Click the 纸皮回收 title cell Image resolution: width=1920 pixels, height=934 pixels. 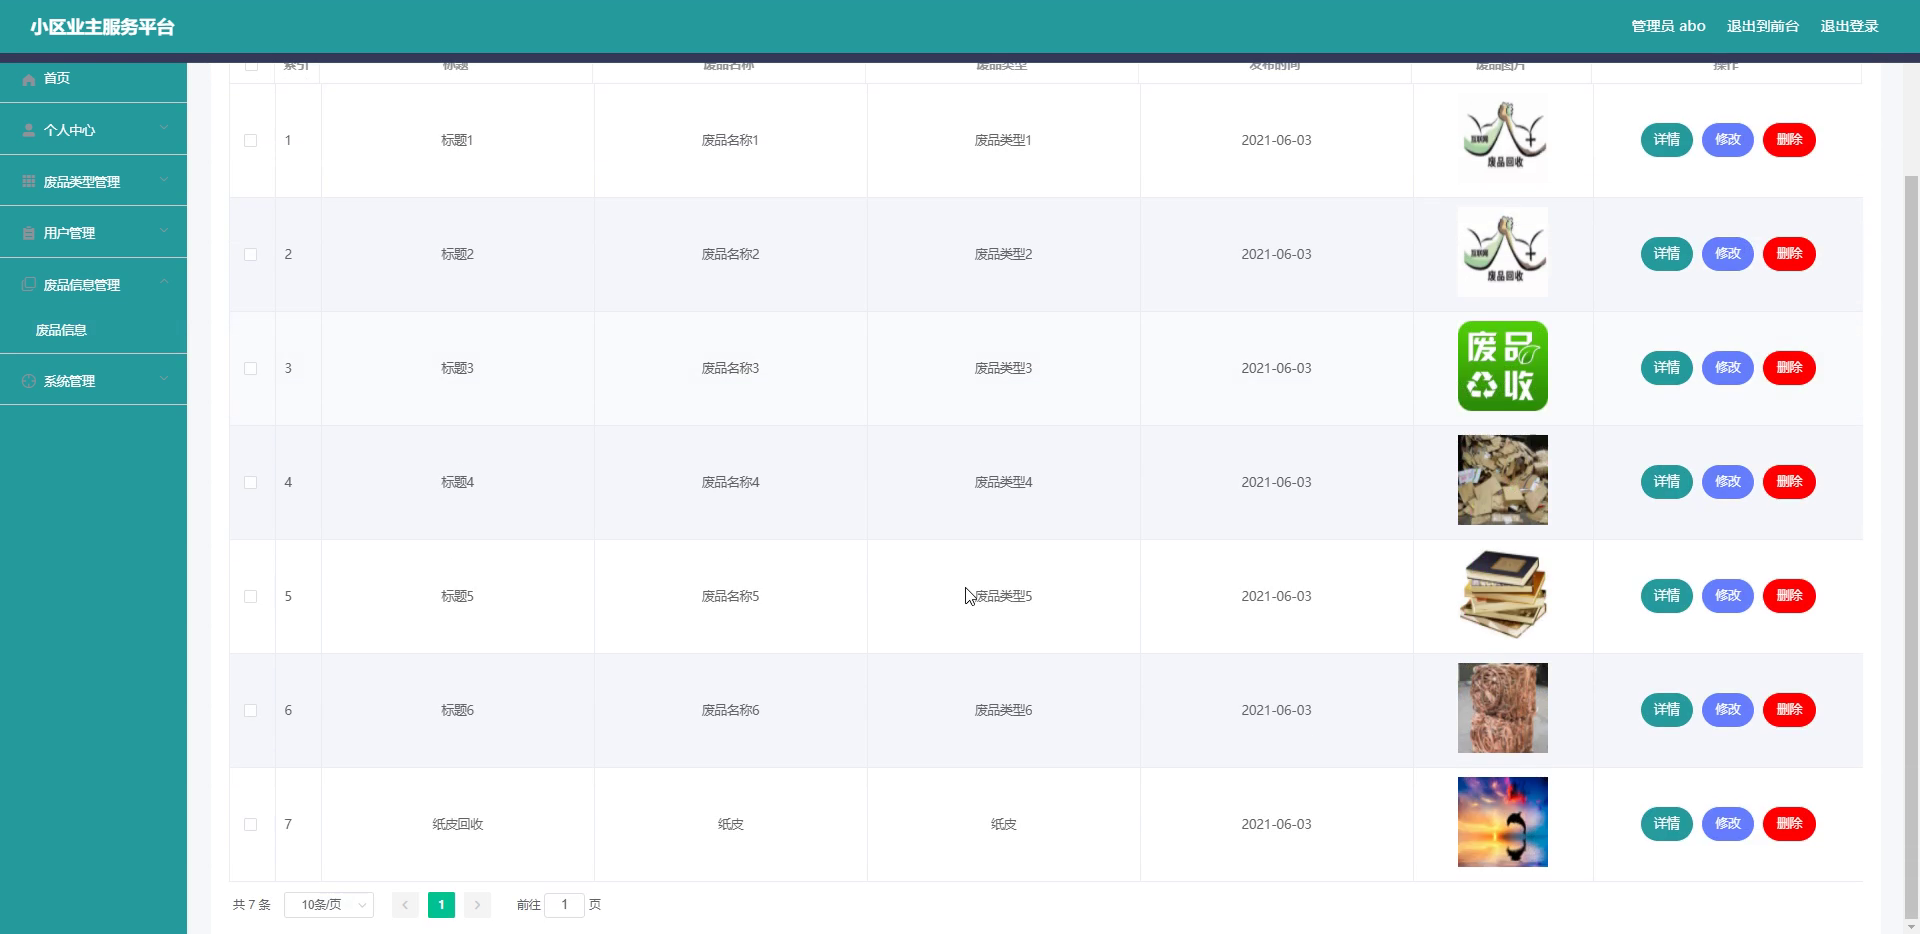[457, 825]
